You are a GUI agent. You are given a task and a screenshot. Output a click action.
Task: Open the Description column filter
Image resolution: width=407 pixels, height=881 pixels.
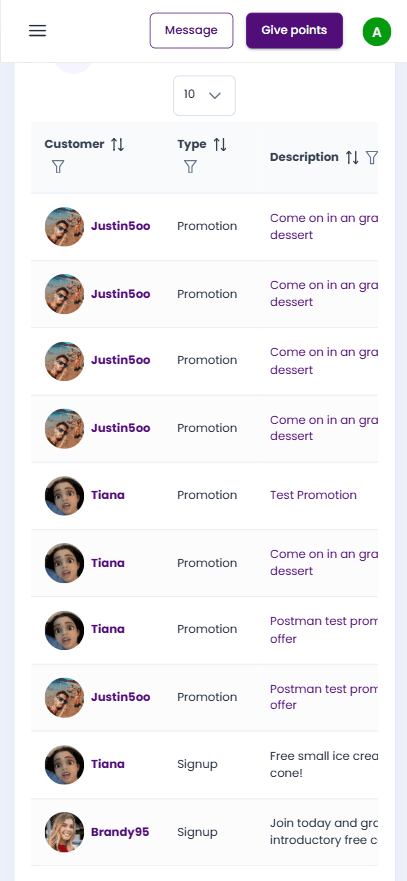coord(372,157)
